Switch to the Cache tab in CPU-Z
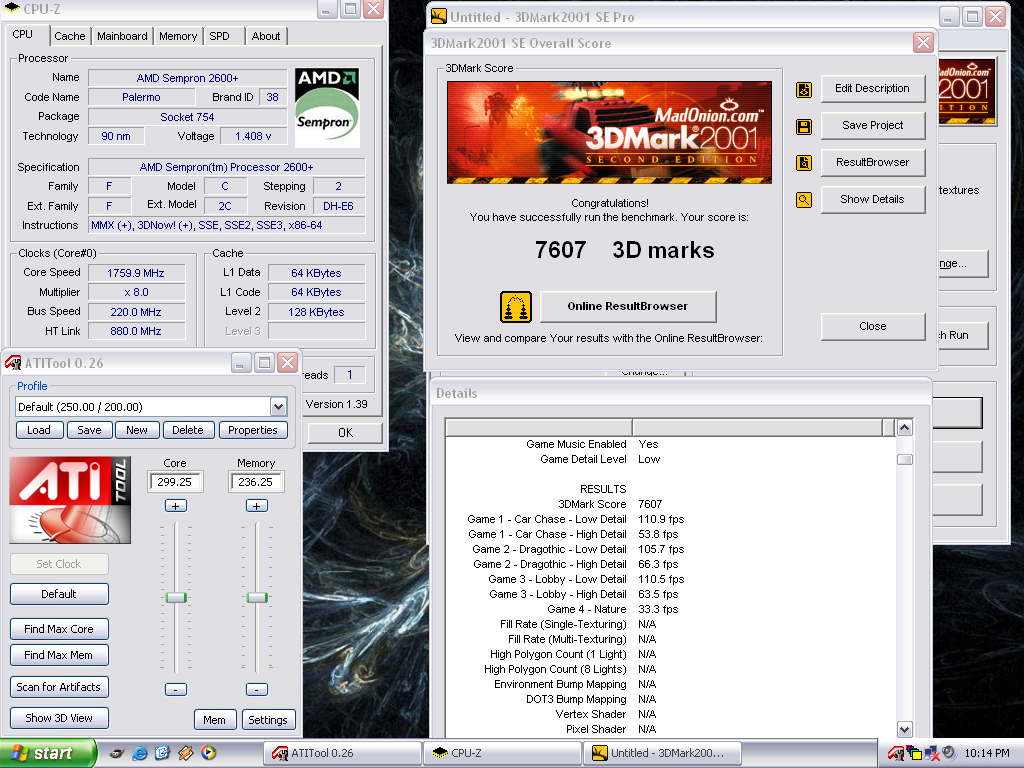Image resolution: width=1024 pixels, height=768 pixels. tap(70, 36)
